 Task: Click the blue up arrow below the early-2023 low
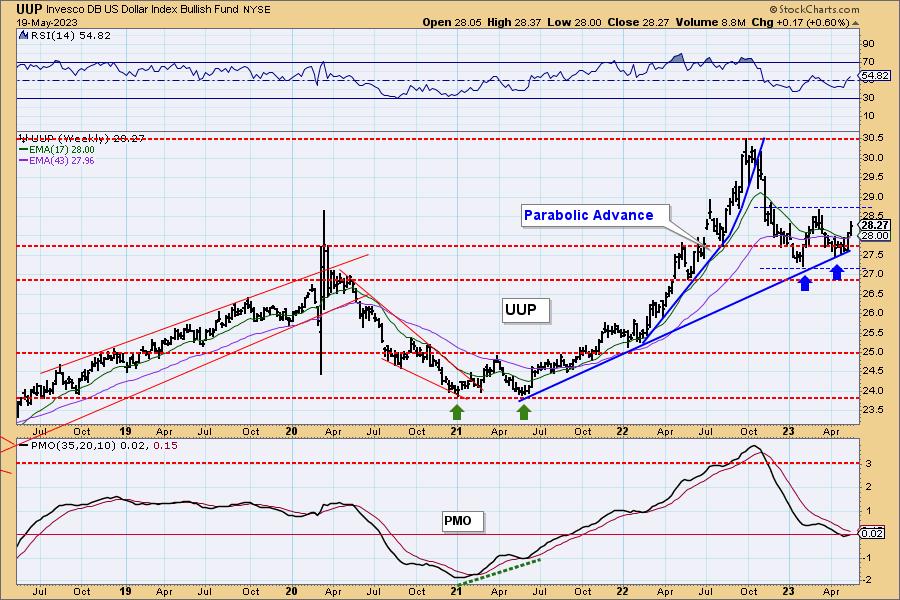805,282
